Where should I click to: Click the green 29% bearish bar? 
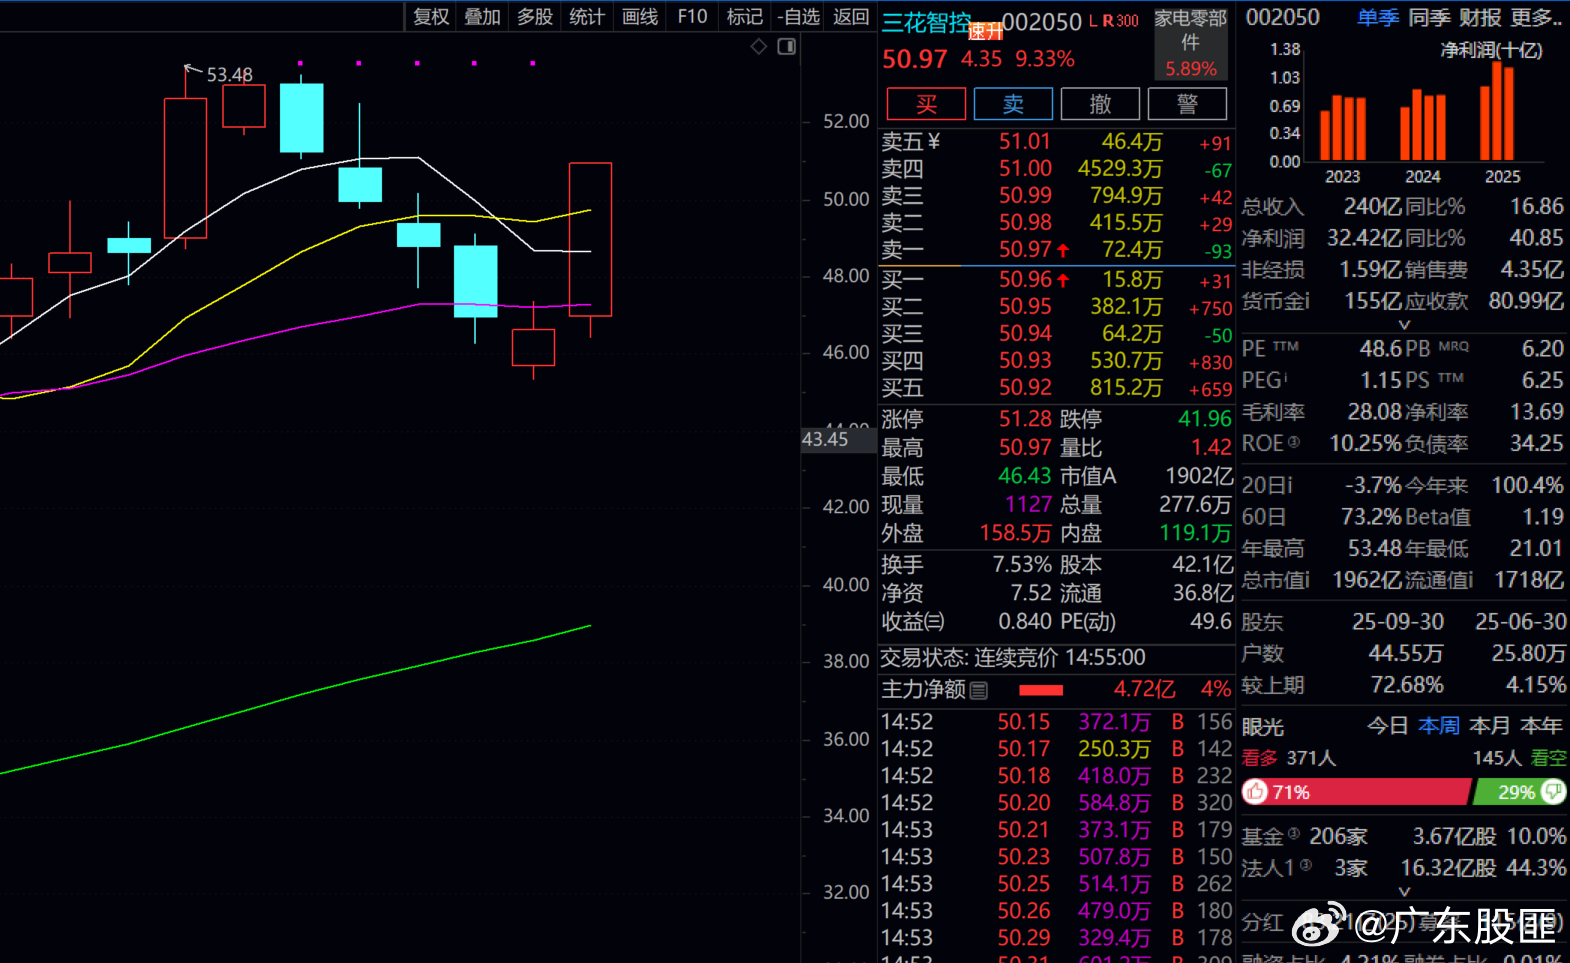[x=1520, y=792]
